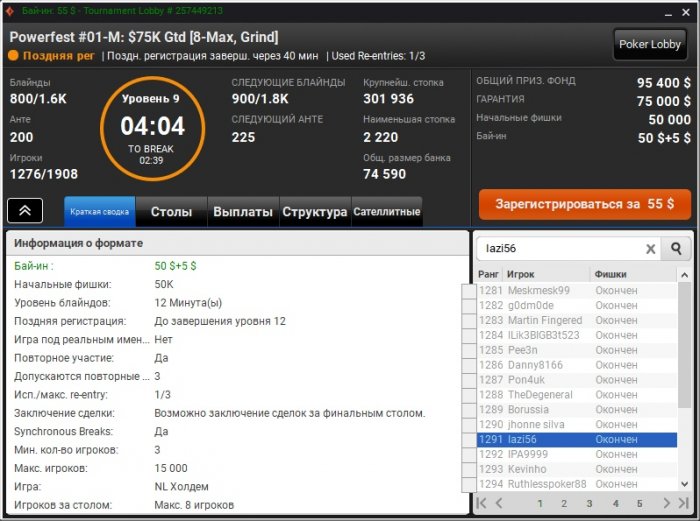This screenshot has width=700, height=521.
Task: Go to page 2 of players
Action: click(564, 504)
